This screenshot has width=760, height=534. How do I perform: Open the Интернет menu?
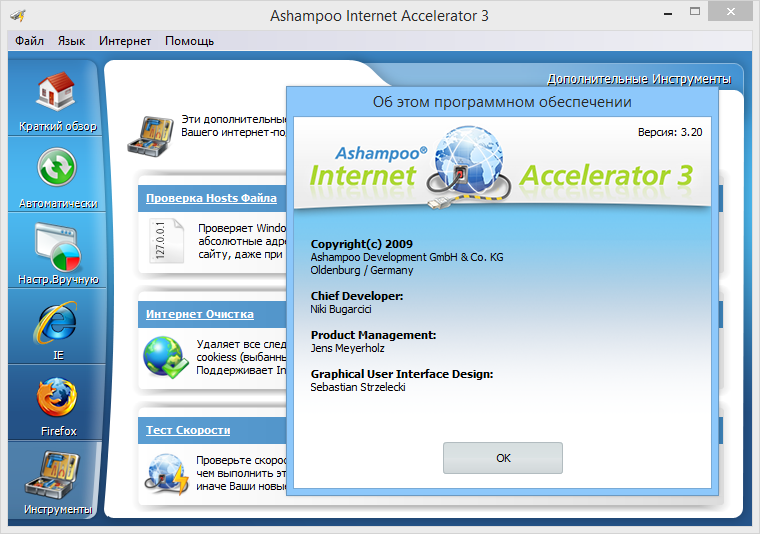pos(125,41)
